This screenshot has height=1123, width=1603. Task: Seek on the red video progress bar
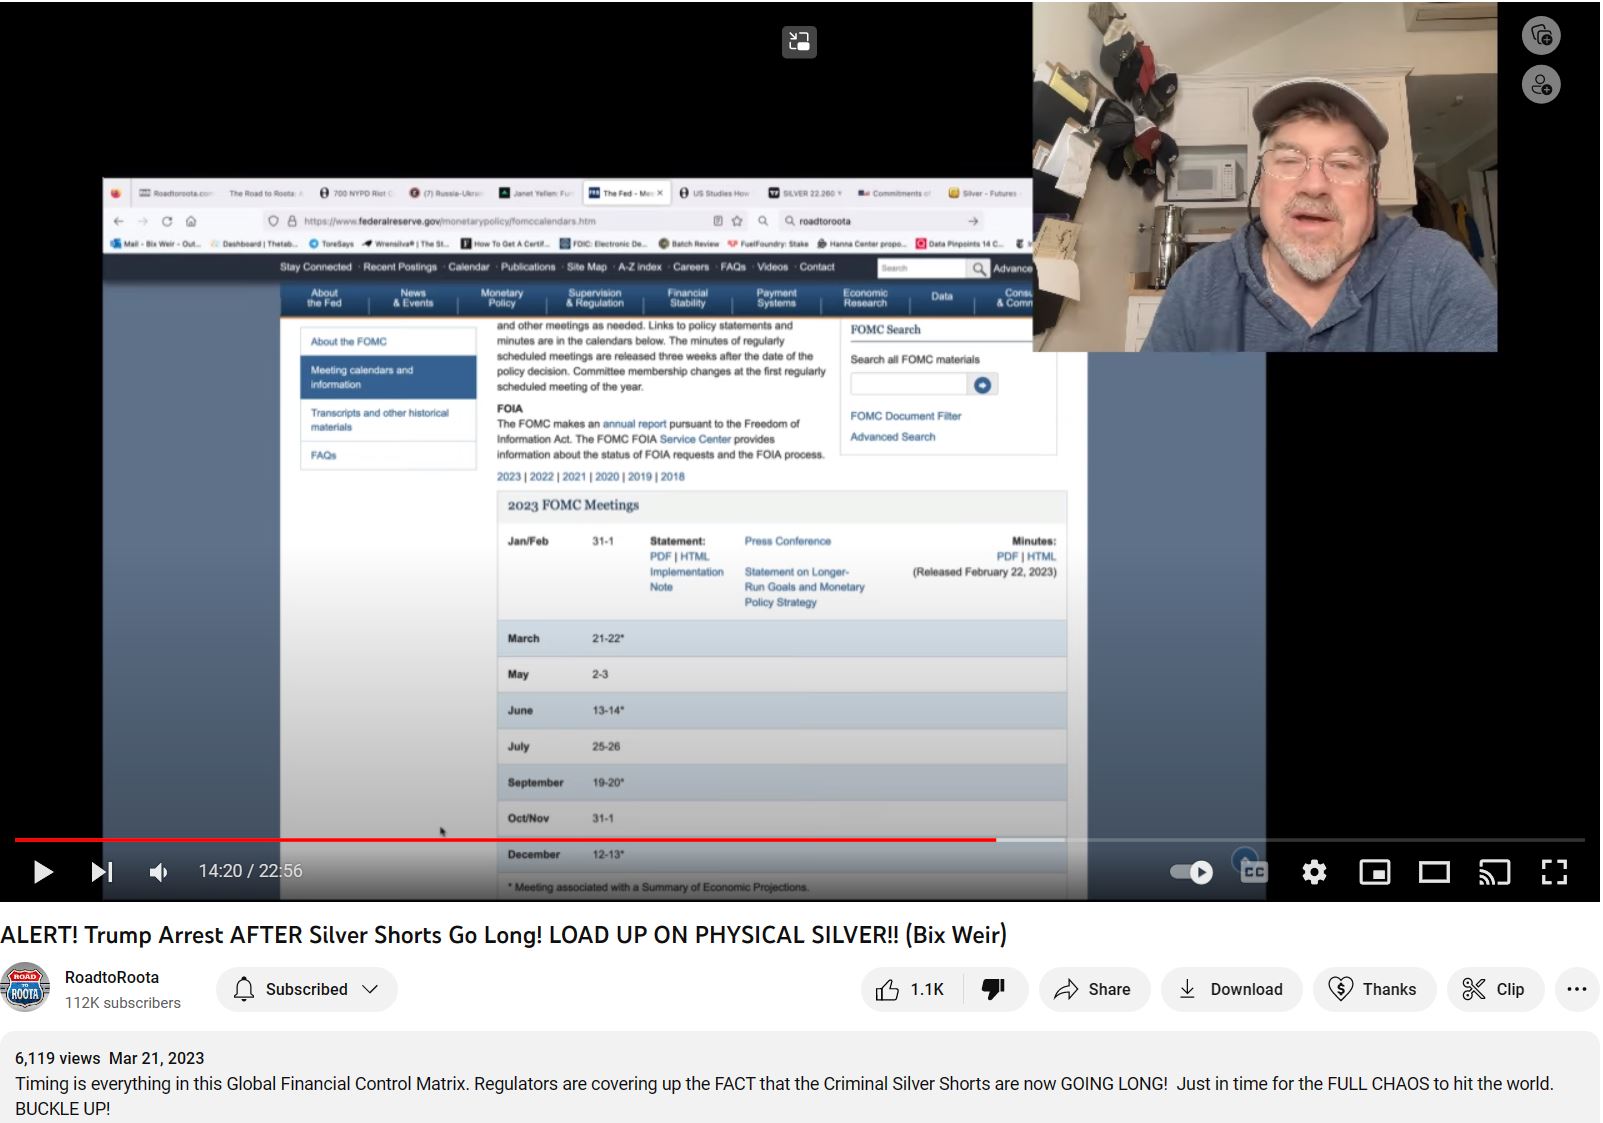point(505,840)
